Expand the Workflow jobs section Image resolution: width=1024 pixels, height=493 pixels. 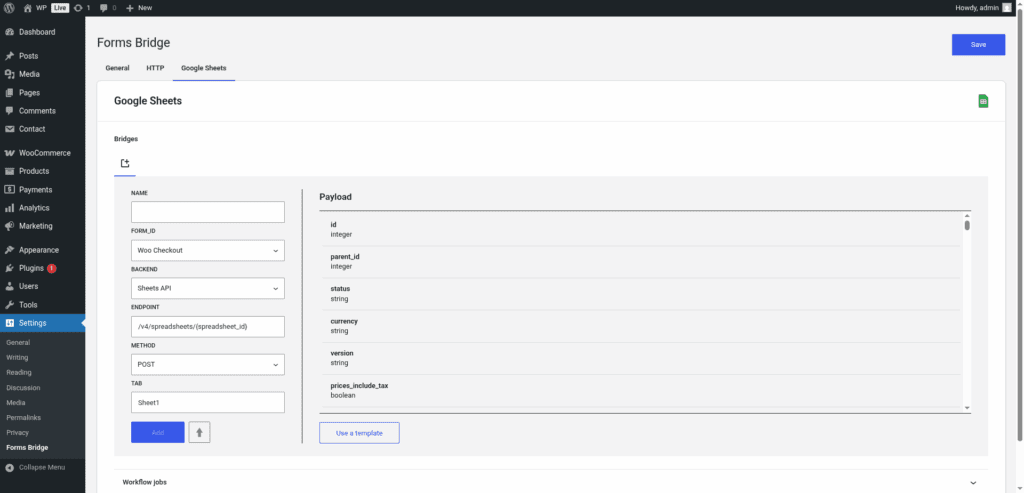551,483
